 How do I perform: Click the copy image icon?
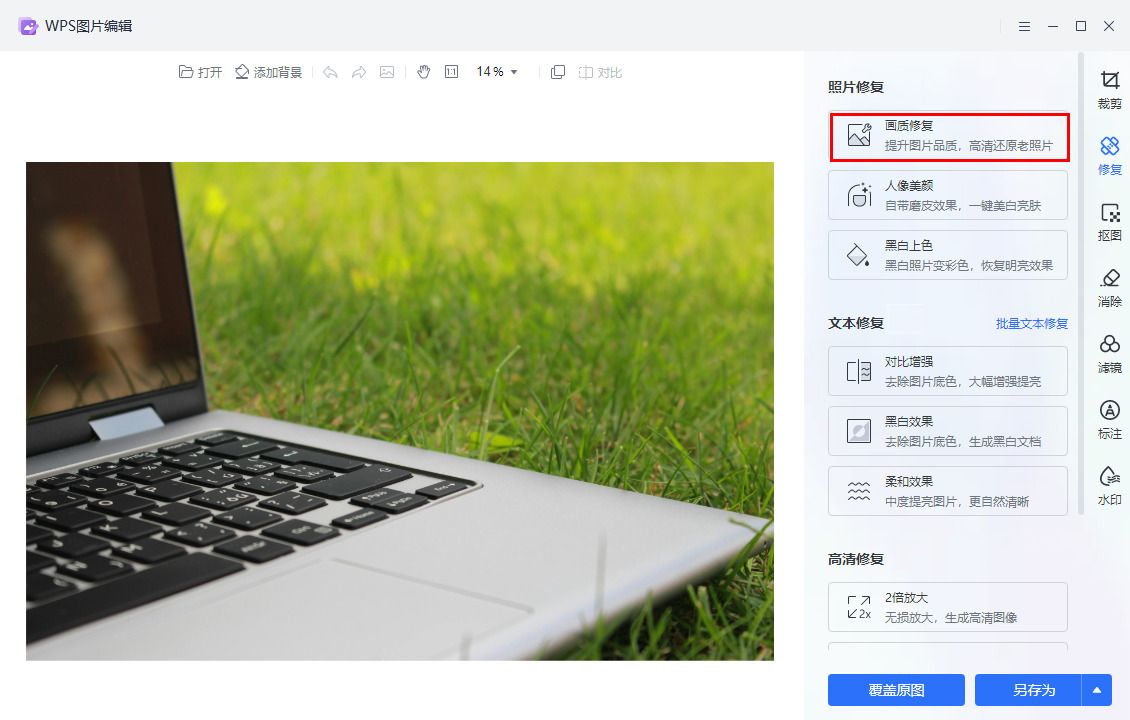[558, 72]
